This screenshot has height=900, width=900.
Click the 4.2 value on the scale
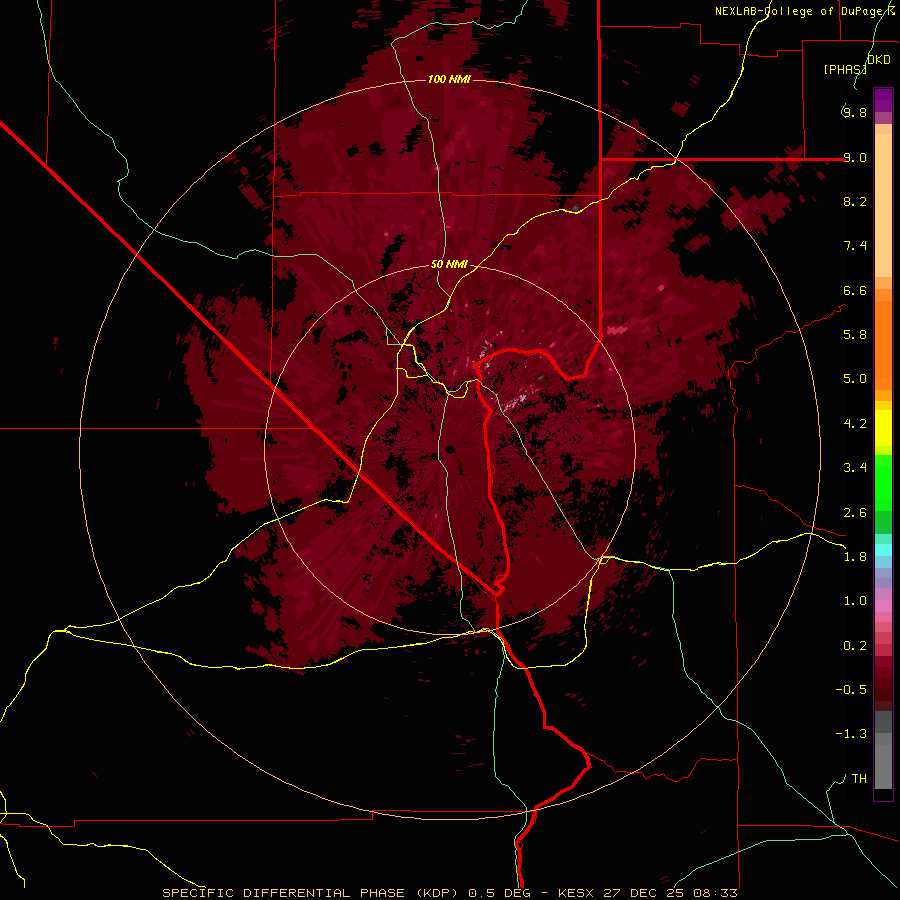855,424
